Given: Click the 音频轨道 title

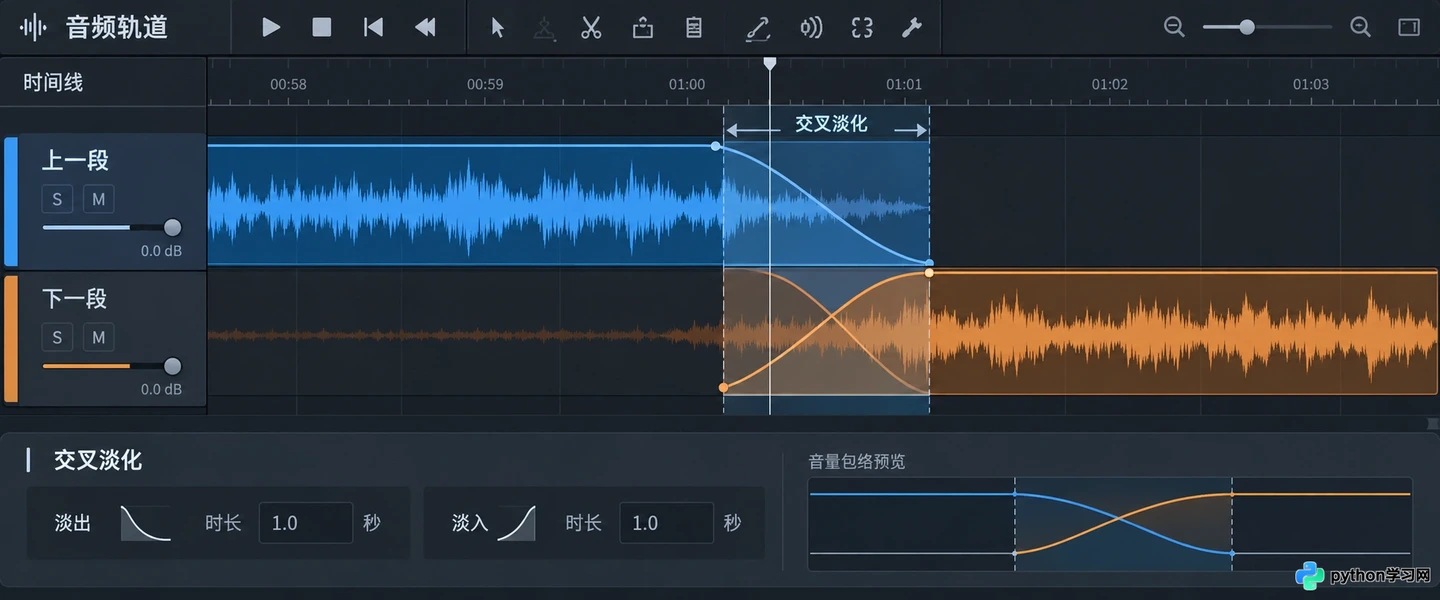Looking at the screenshot, I should 117,27.
